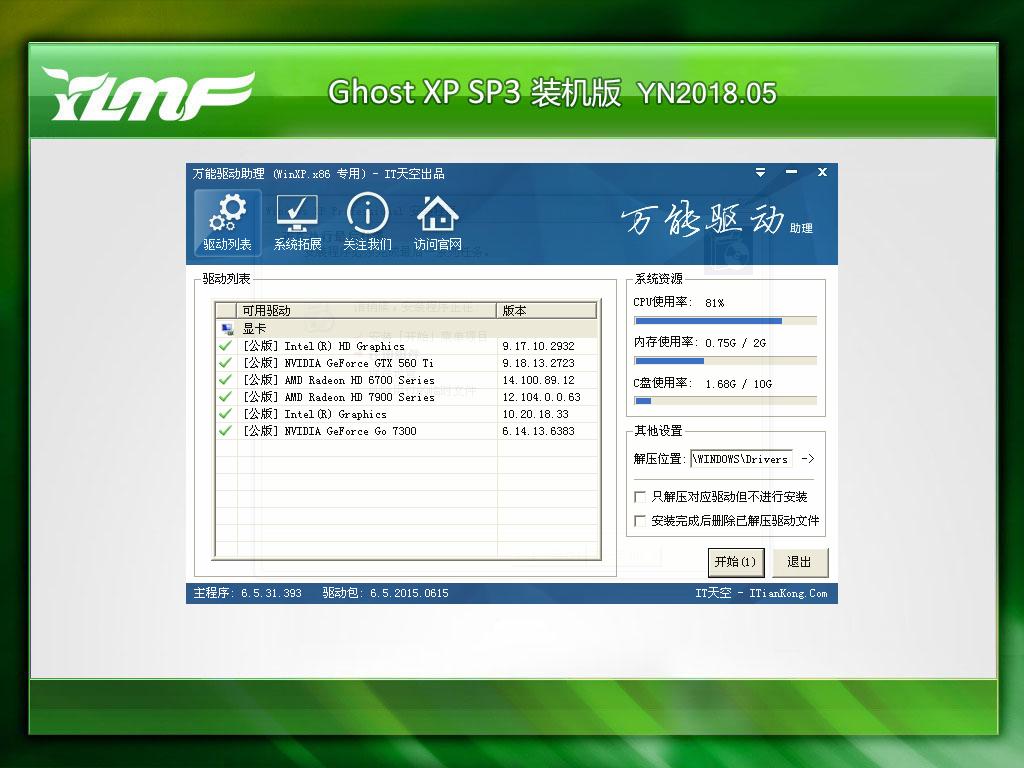
Task: Click the 退出 button
Action: click(x=799, y=562)
